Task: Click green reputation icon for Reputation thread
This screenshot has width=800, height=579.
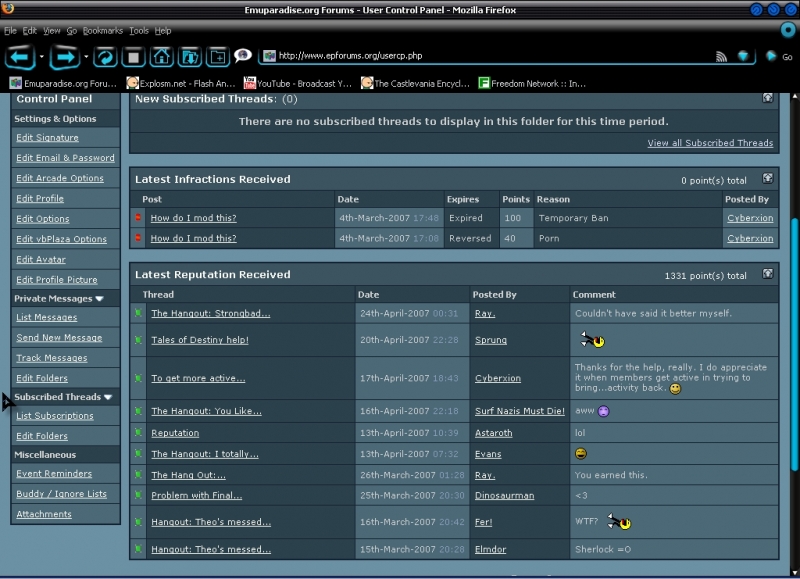Action: [138, 432]
